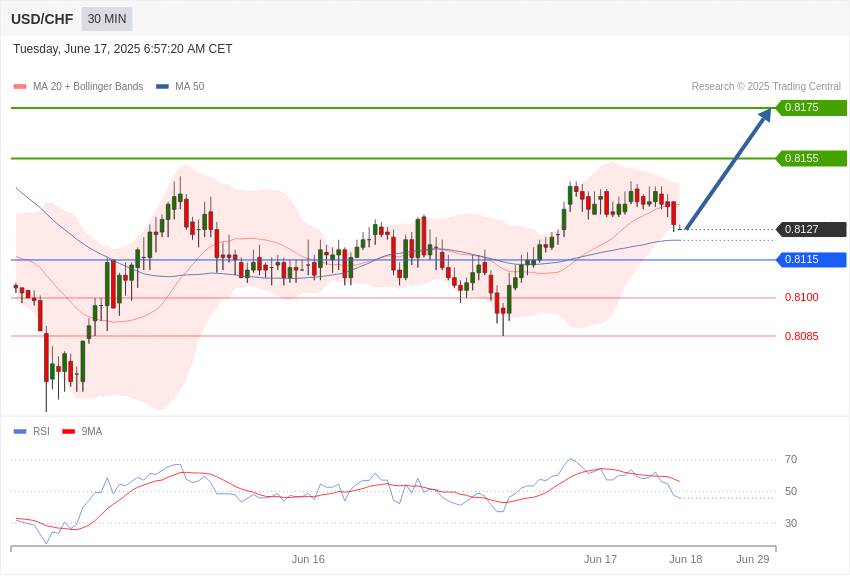Click the Jun 18 date axis label
Image resolution: width=850 pixels, height=576 pixels.
tap(686, 559)
